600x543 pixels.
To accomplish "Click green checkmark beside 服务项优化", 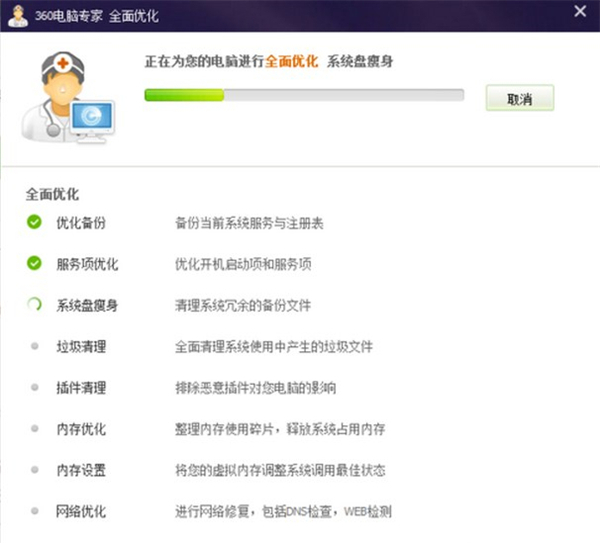I will (34, 264).
